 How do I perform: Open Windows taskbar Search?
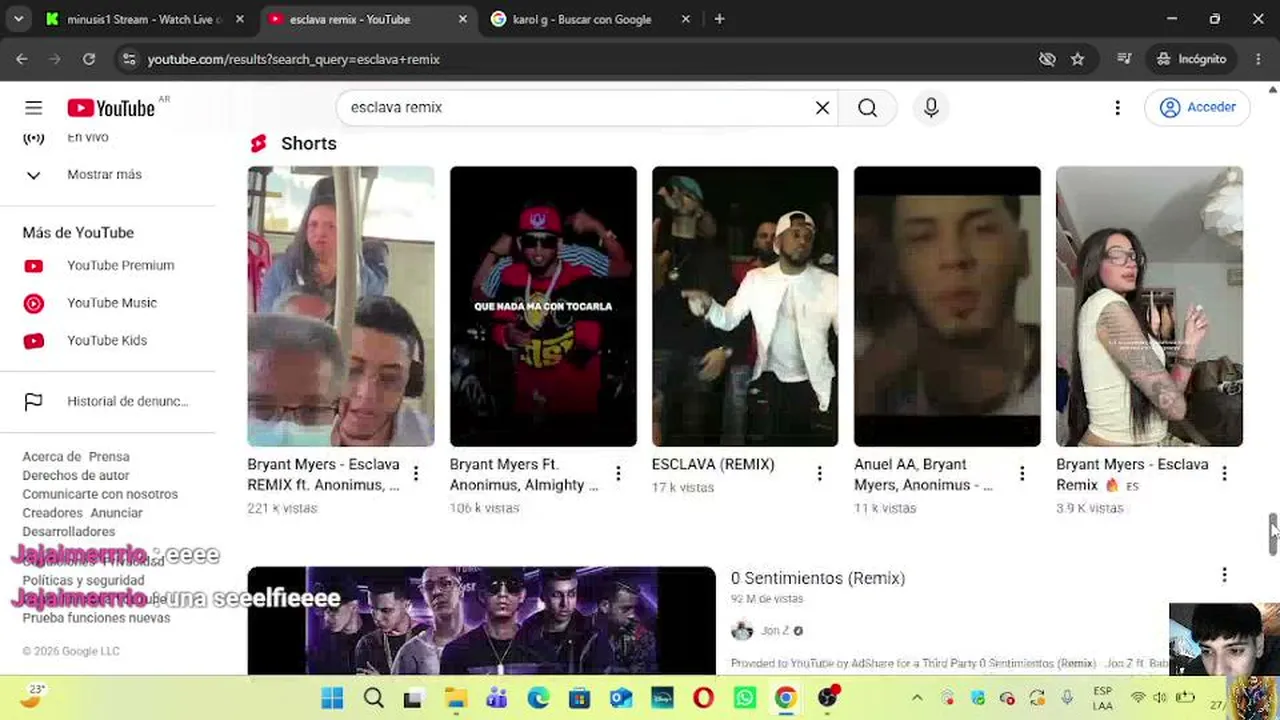(x=374, y=698)
